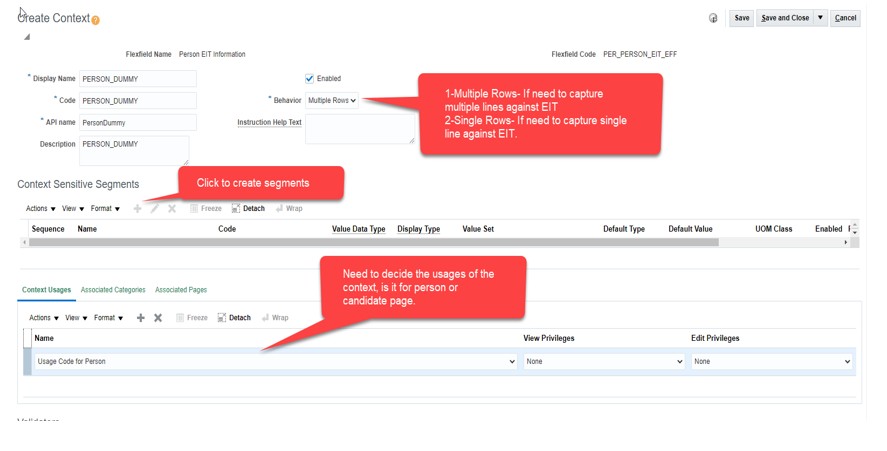Remove the context usage with the X icon
The image size is (887, 451).
pos(158,318)
